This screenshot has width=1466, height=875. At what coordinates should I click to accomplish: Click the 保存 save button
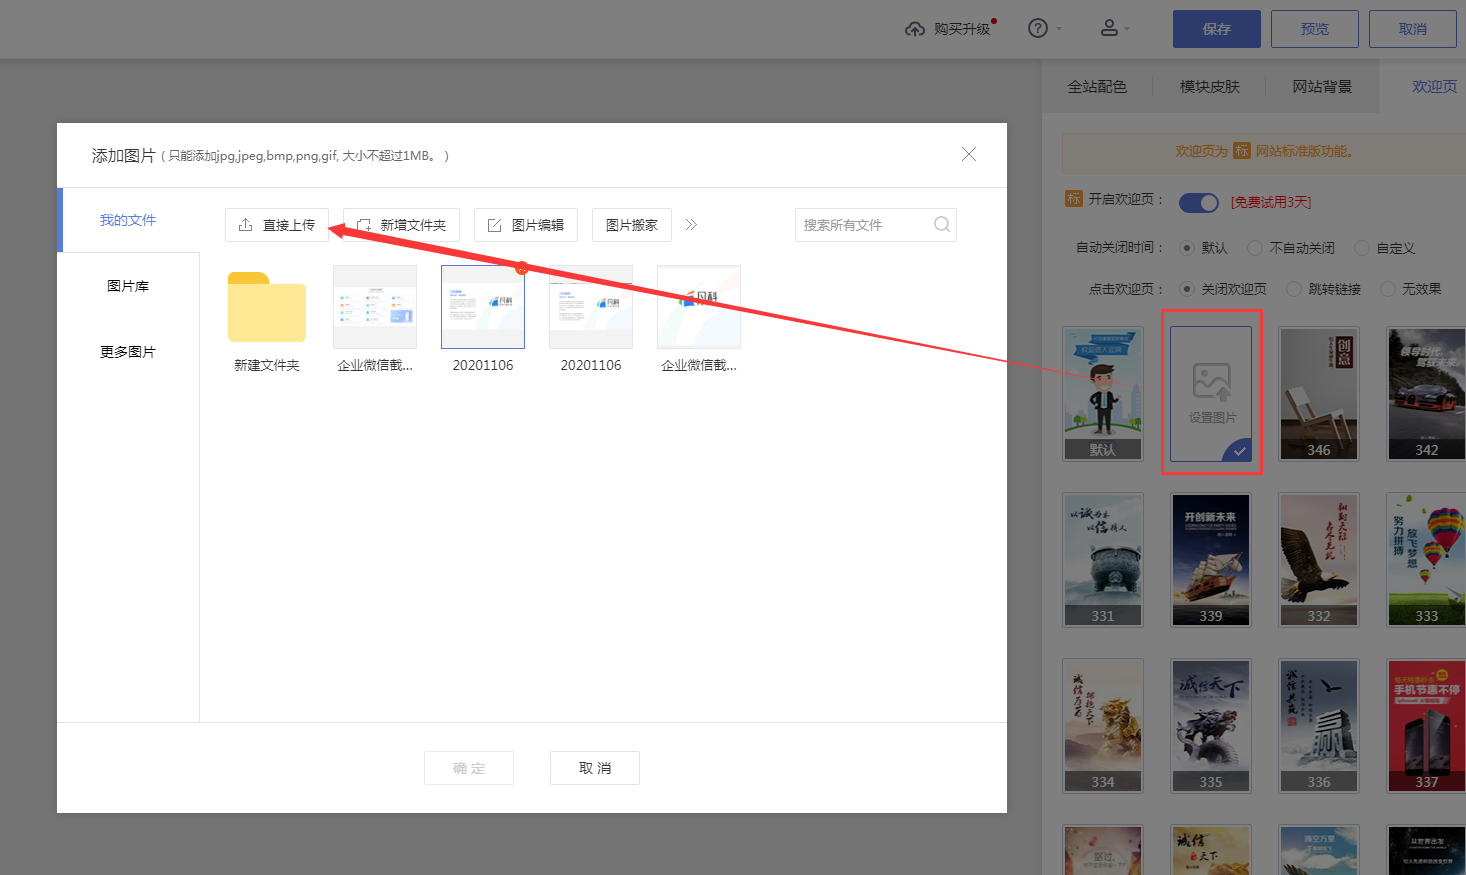click(x=1217, y=29)
